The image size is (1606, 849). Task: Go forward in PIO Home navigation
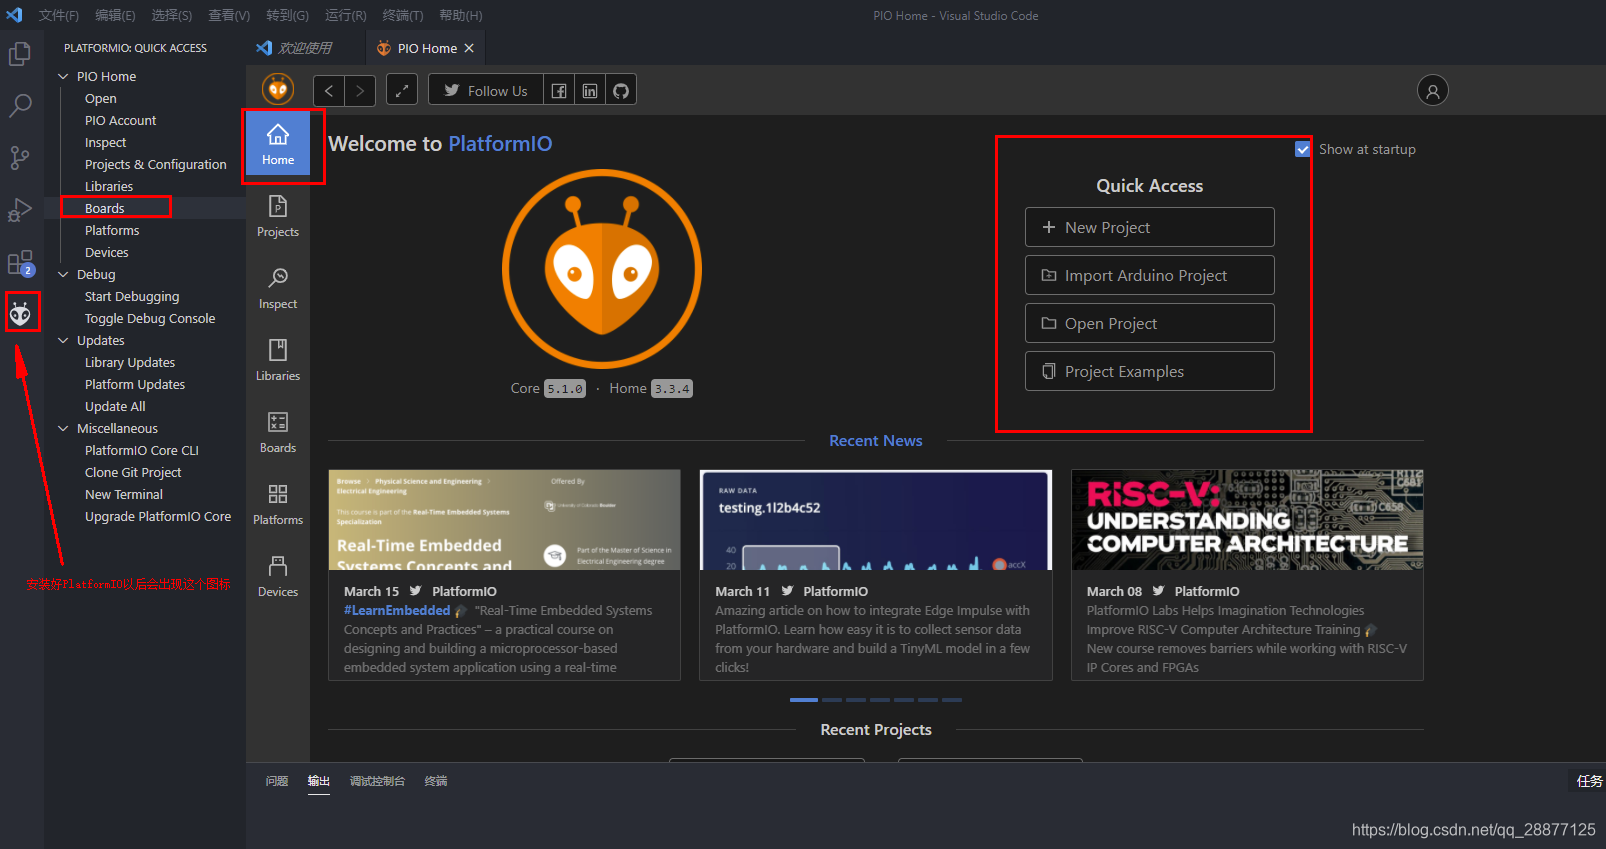(x=361, y=91)
